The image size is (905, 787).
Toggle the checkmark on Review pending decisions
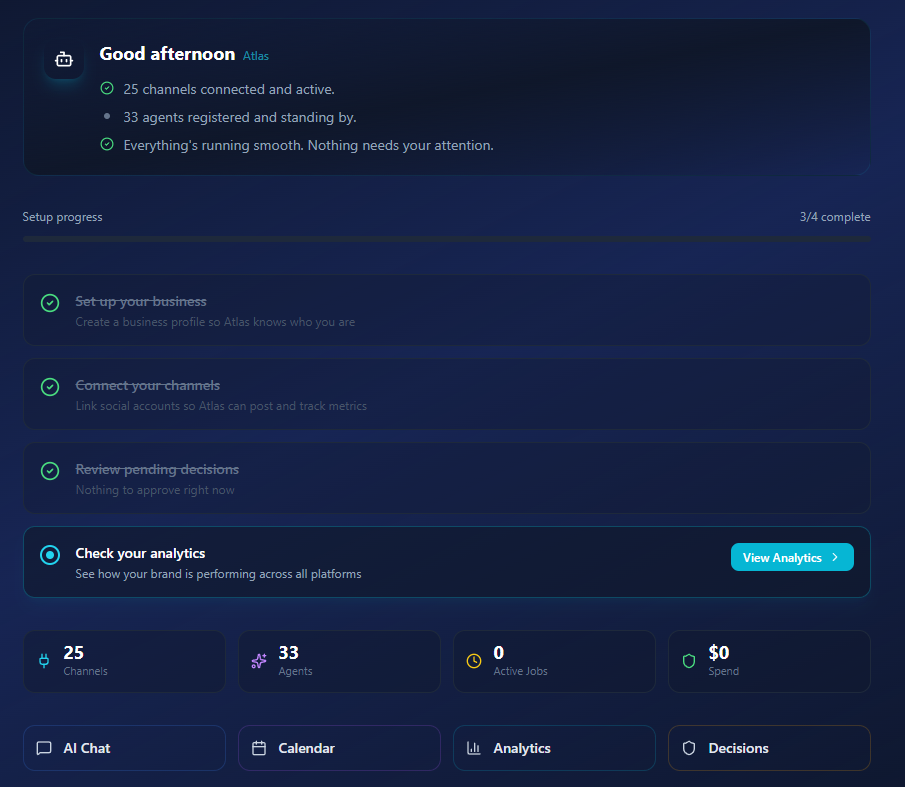pyautogui.click(x=49, y=470)
